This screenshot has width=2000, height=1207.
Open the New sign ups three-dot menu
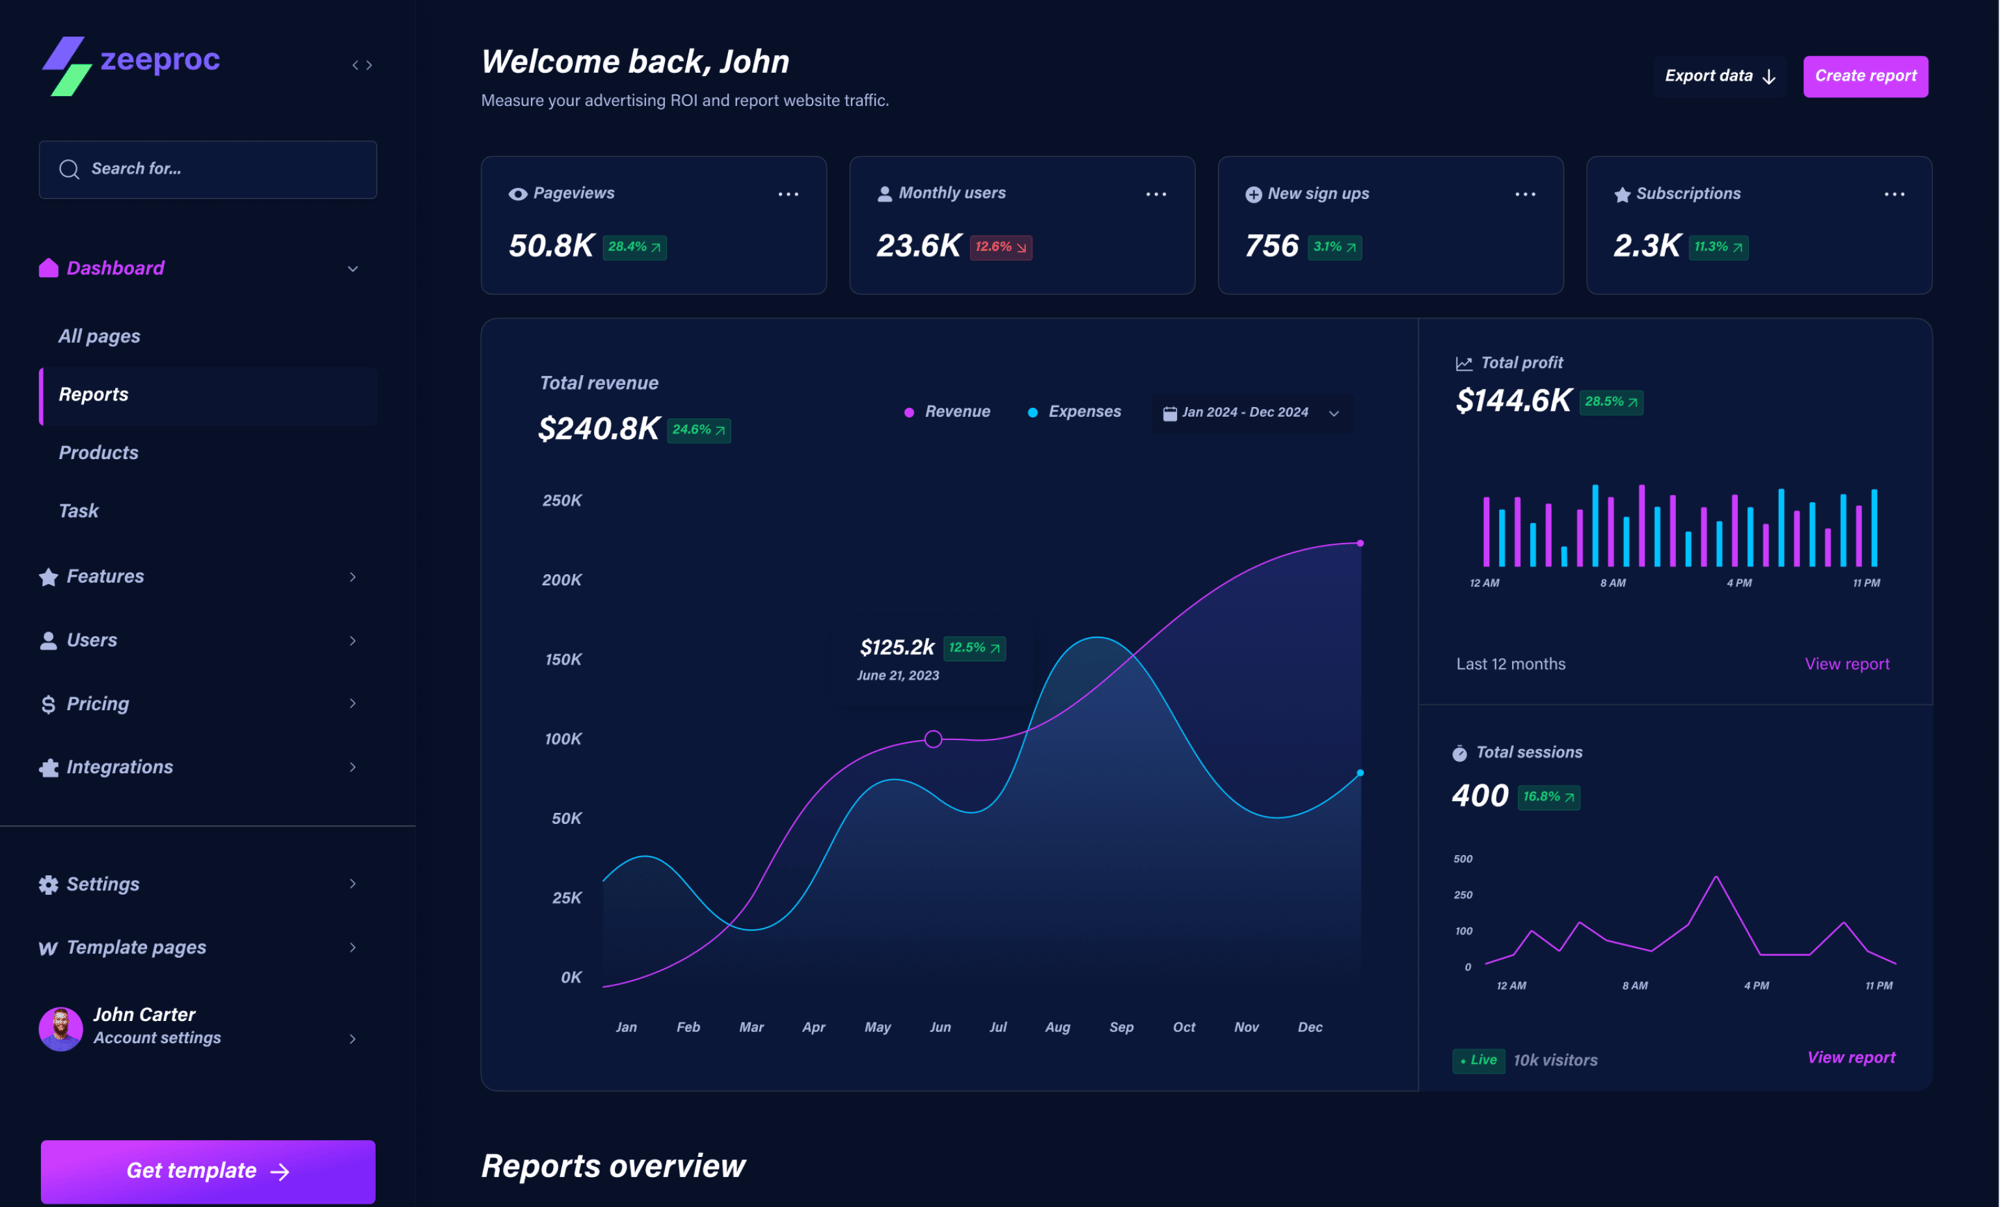click(x=1525, y=194)
